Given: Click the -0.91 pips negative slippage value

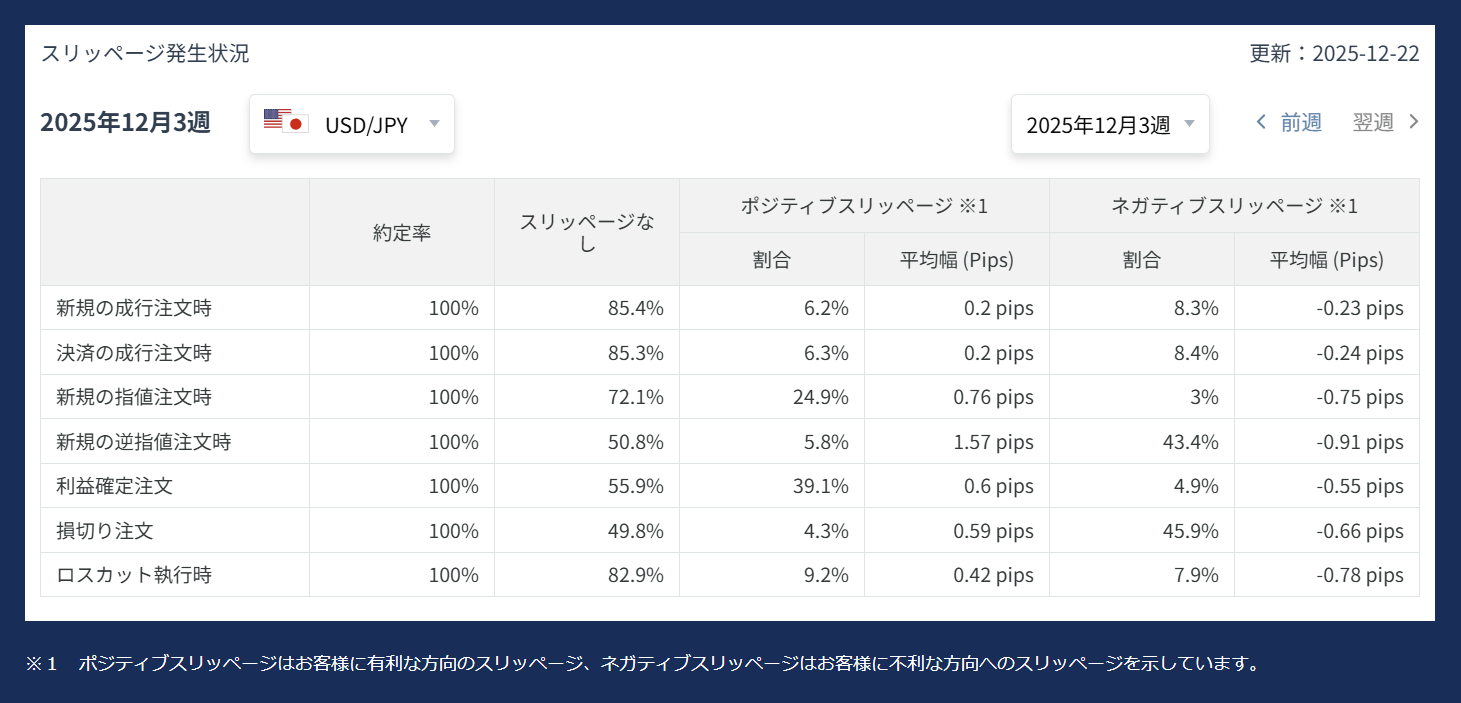Looking at the screenshot, I should 1359,441.
